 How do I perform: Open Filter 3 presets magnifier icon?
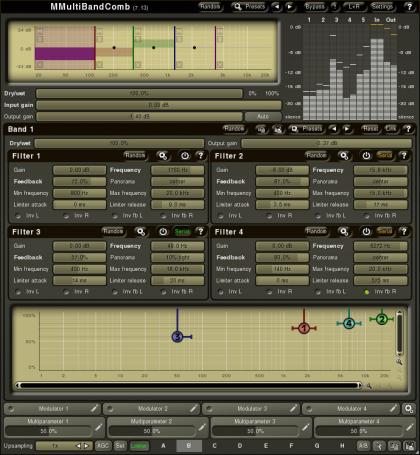pos(141,232)
